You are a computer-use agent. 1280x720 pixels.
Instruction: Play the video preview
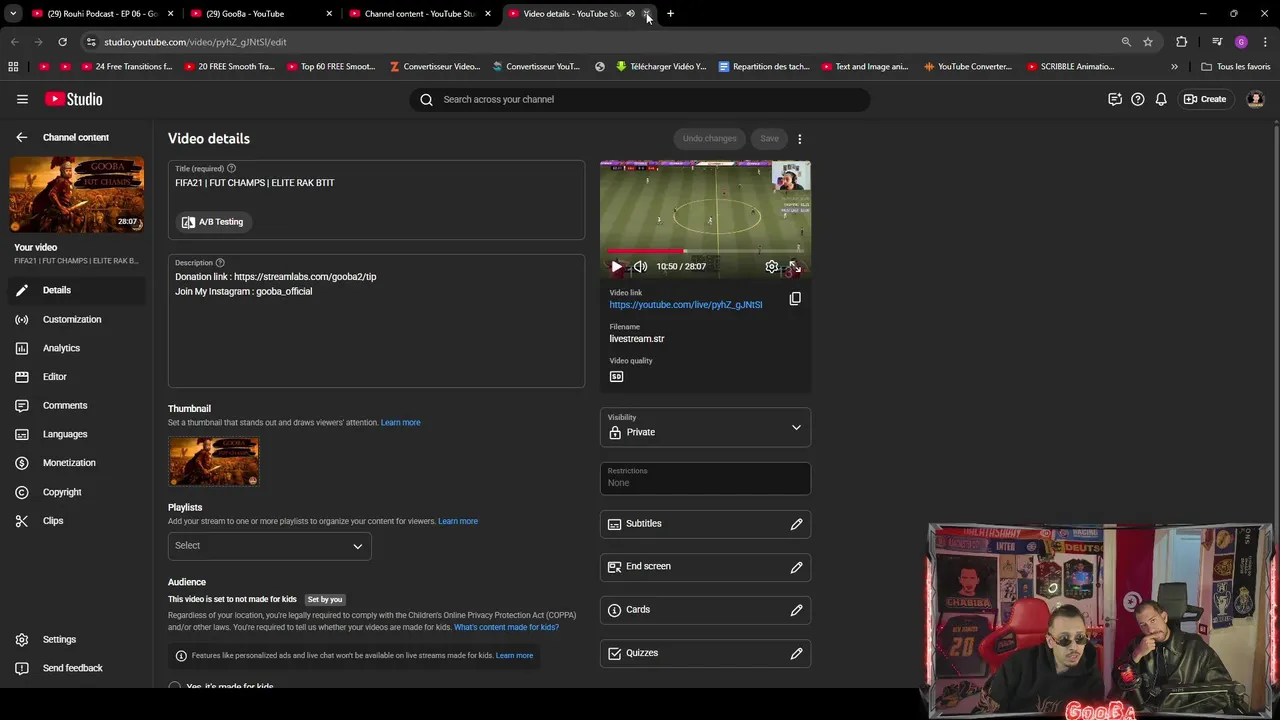(x=616, y=267)
